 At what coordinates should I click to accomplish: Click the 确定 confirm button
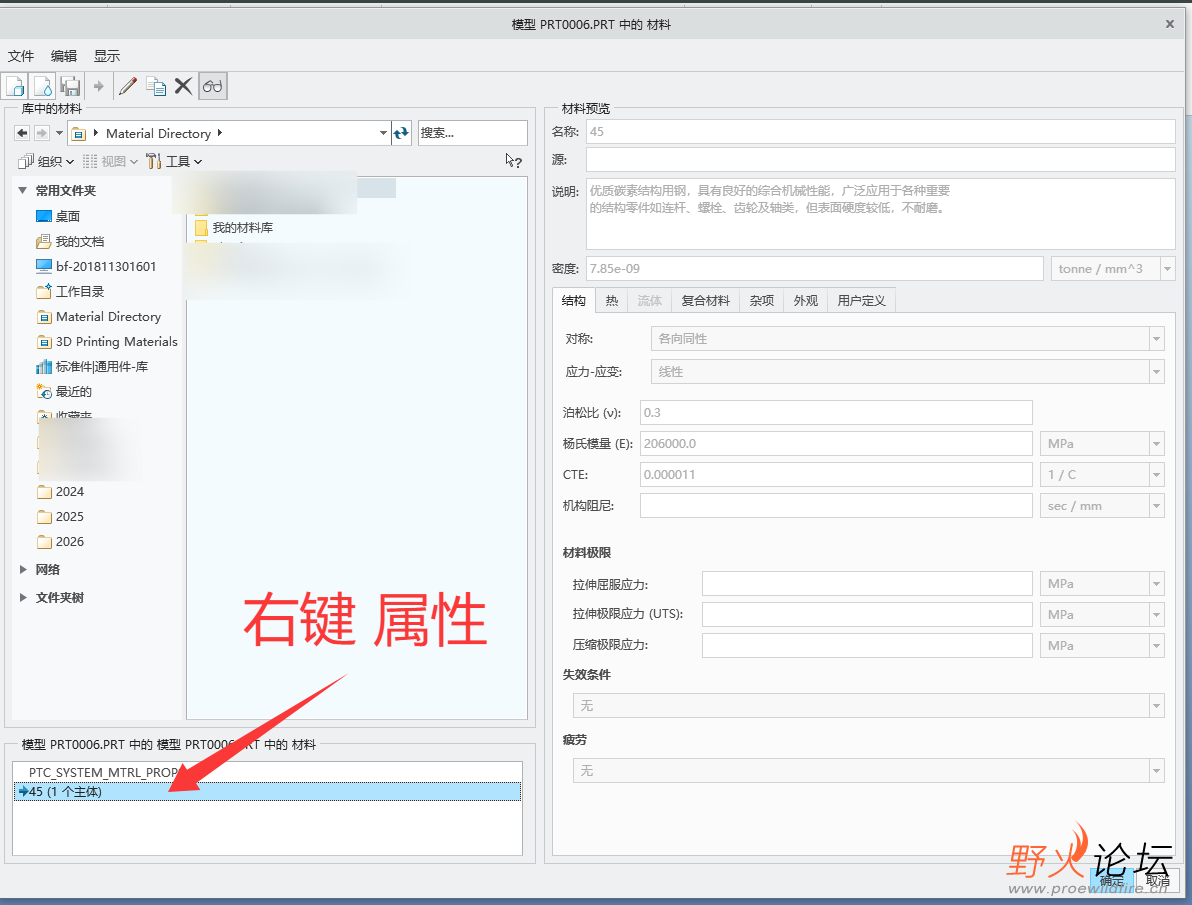click(1112, 880)
